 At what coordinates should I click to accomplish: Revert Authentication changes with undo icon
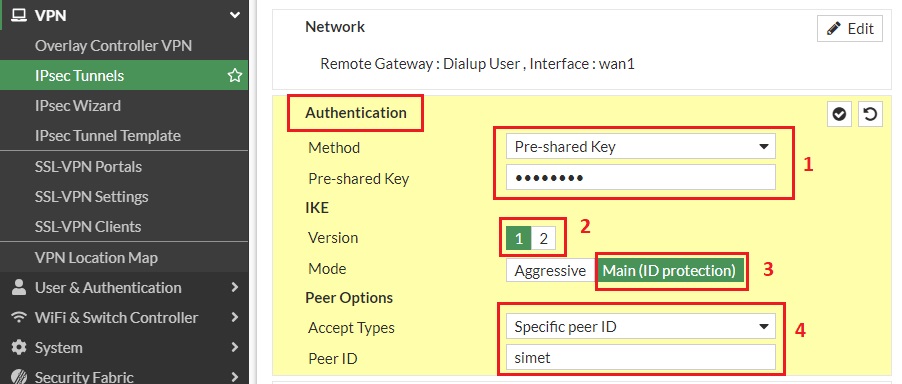click(870, 114)
